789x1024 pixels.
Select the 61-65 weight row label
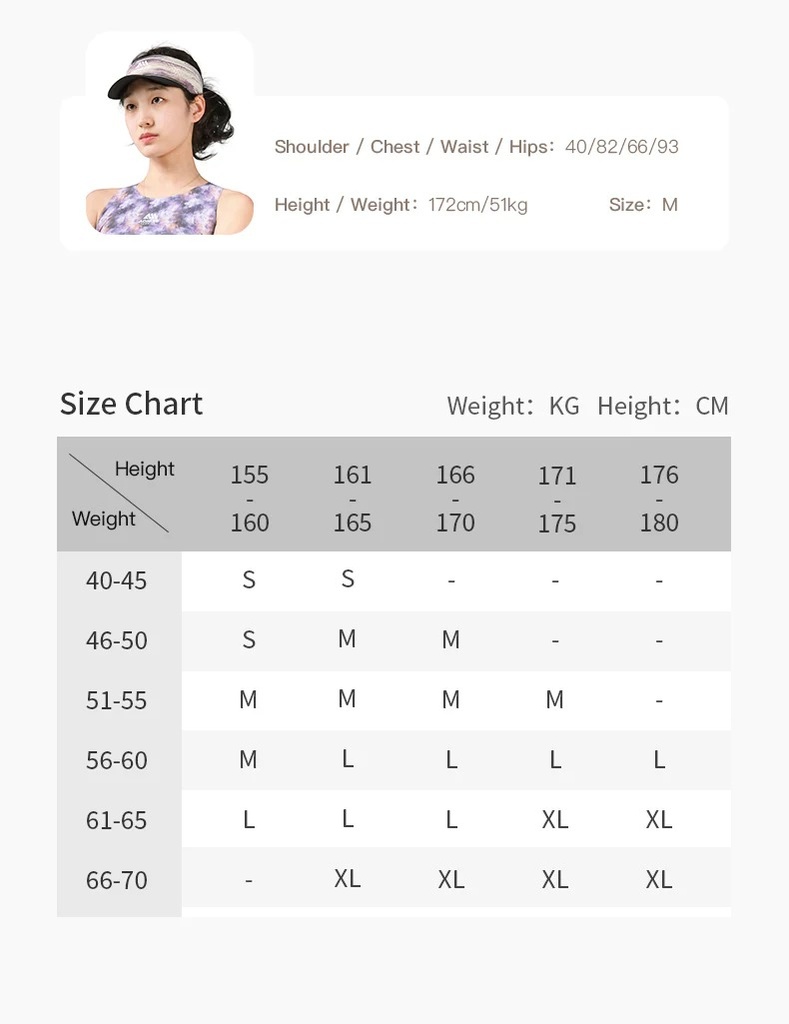[117, 821]
